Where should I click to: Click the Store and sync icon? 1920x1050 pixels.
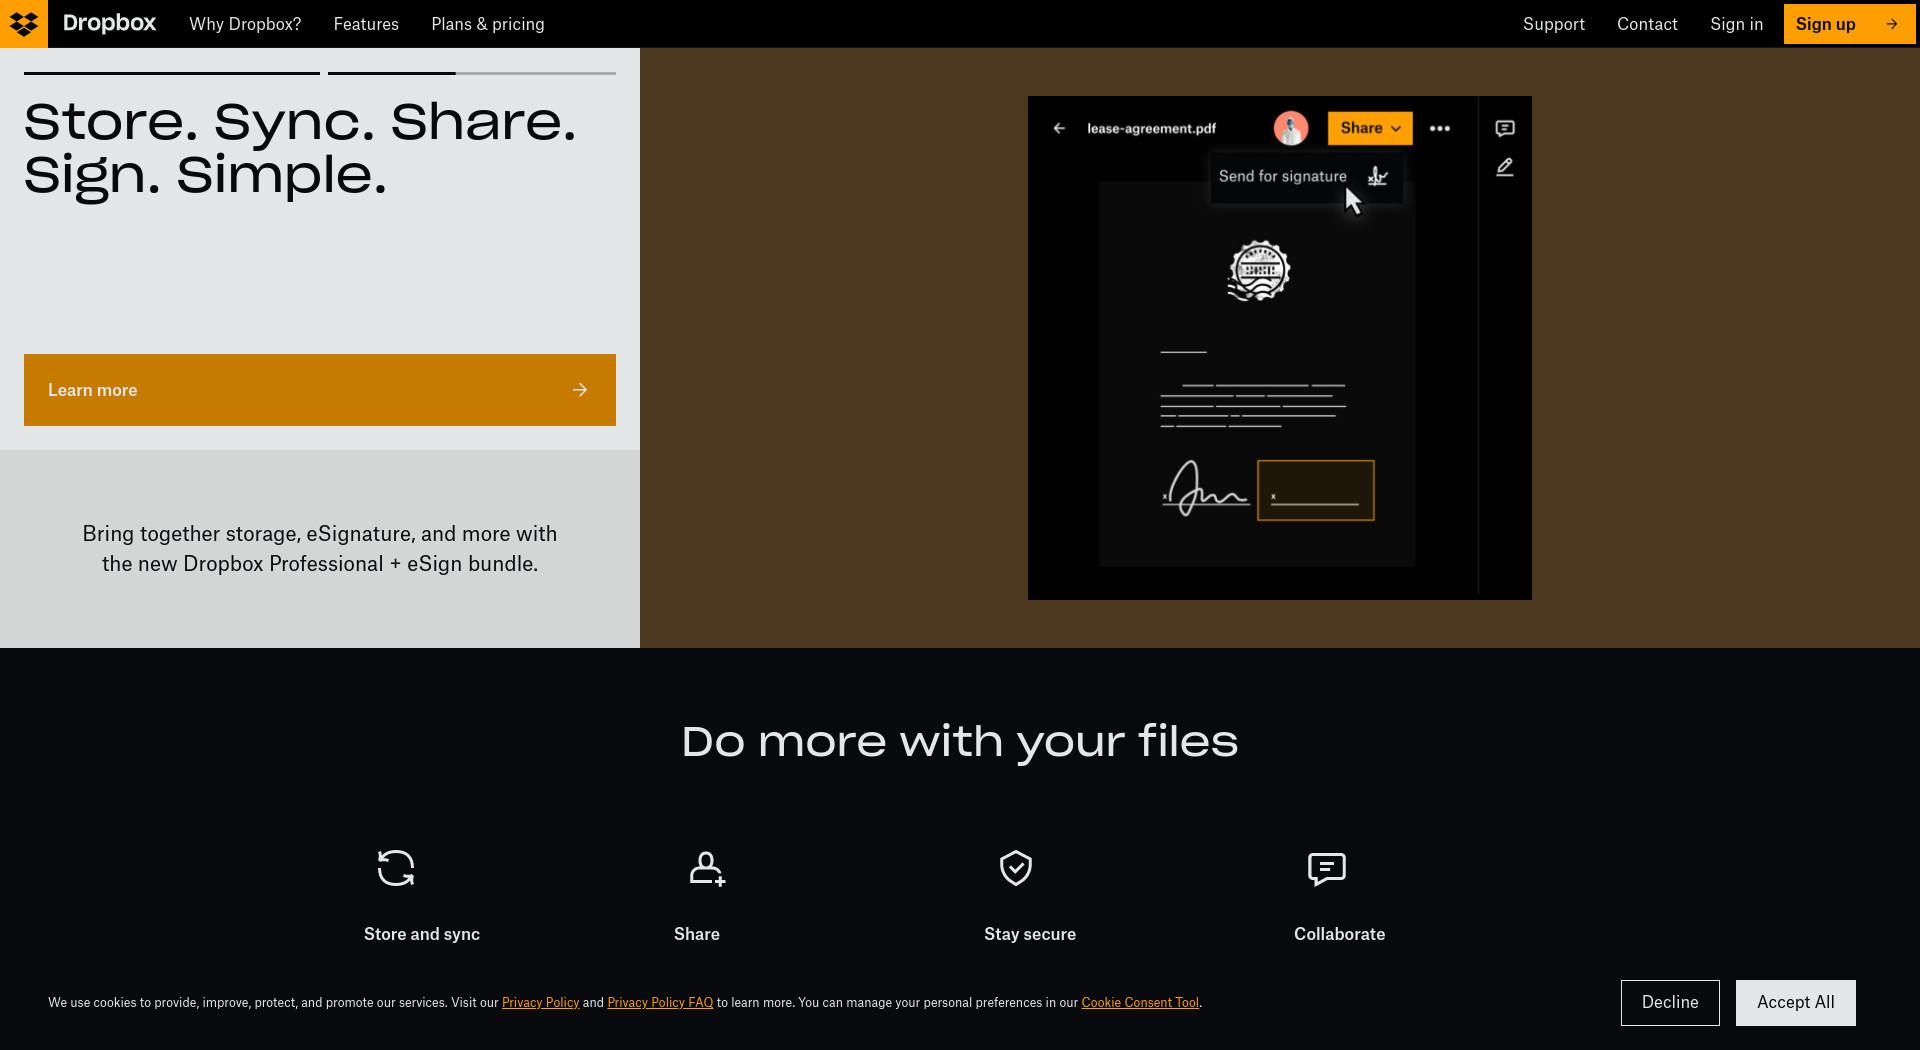pos(396,868)
